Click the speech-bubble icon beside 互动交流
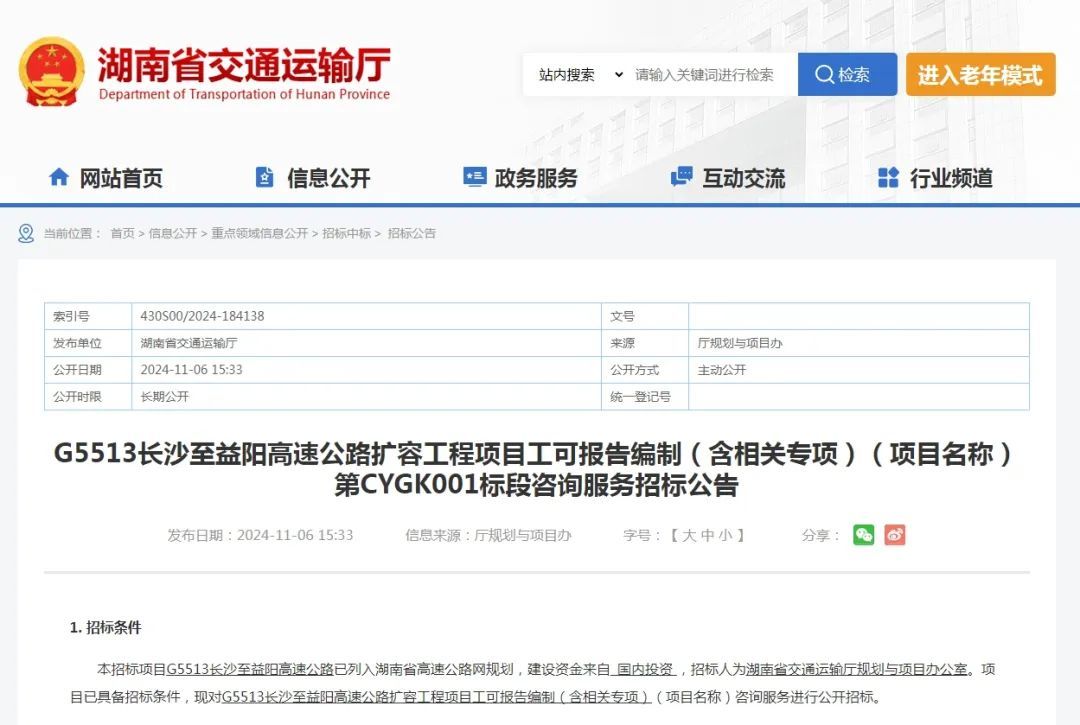The width and height of the screenshot is (1080, 725). [681, 177]
